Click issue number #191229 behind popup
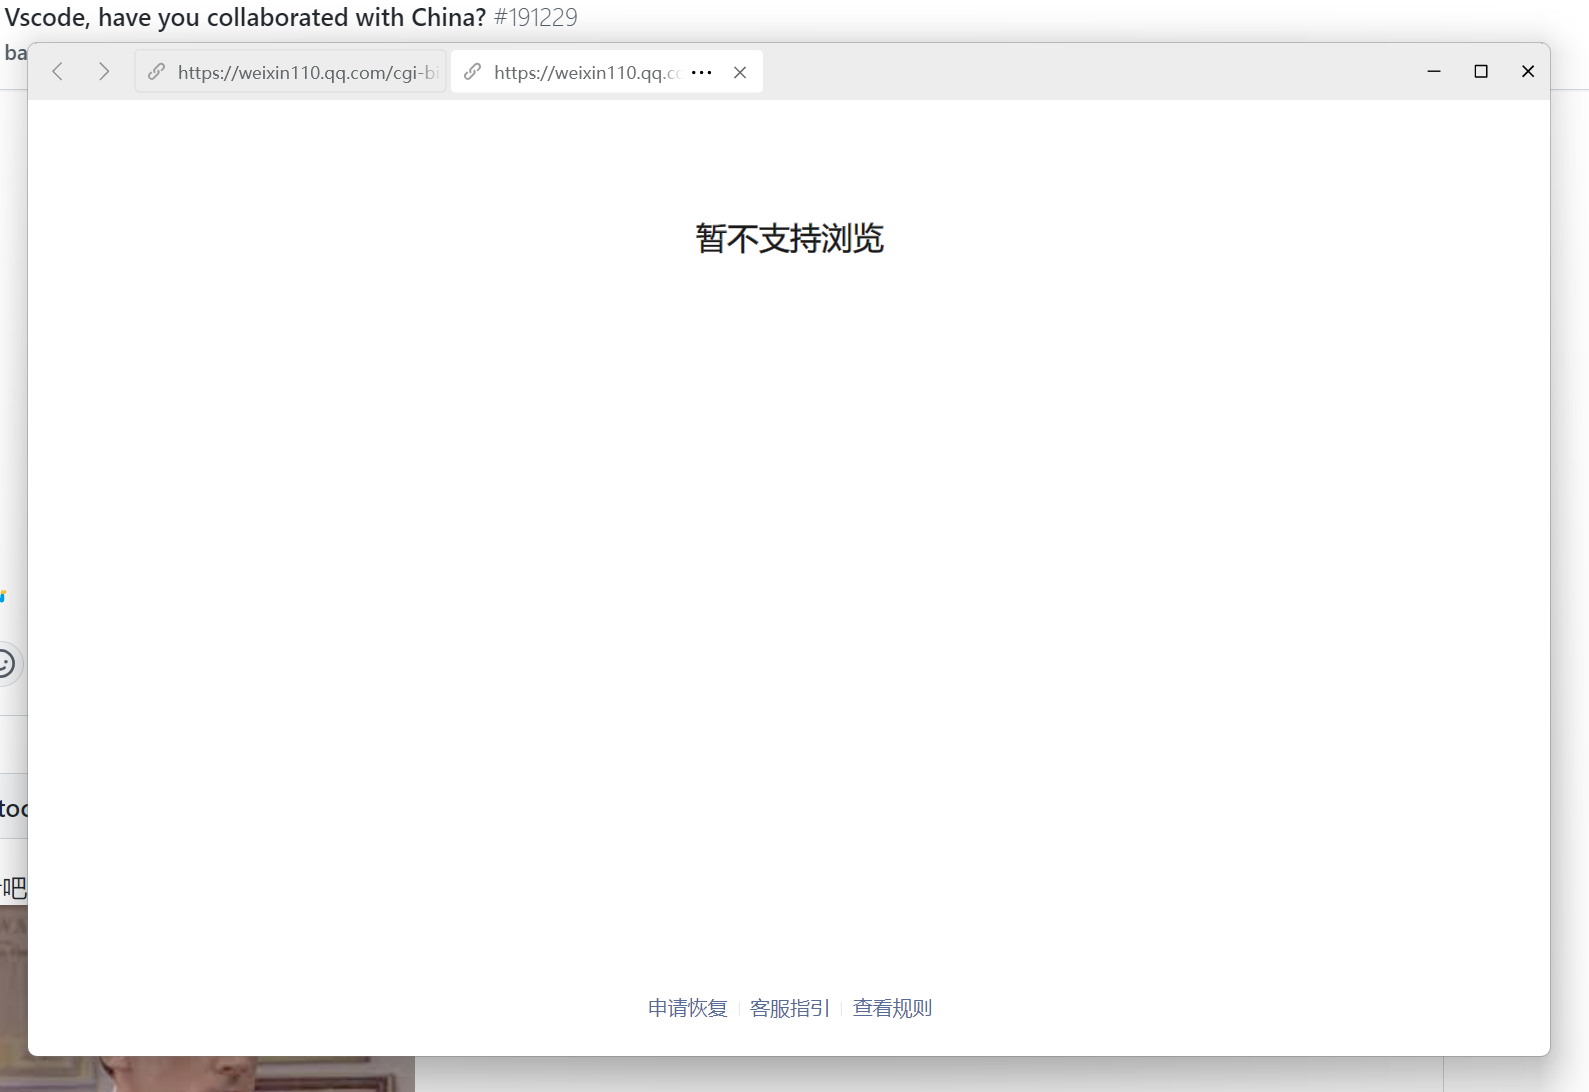Image resolution: width=1589 pixels, height=1092 pixels. (x=536, y=17)
